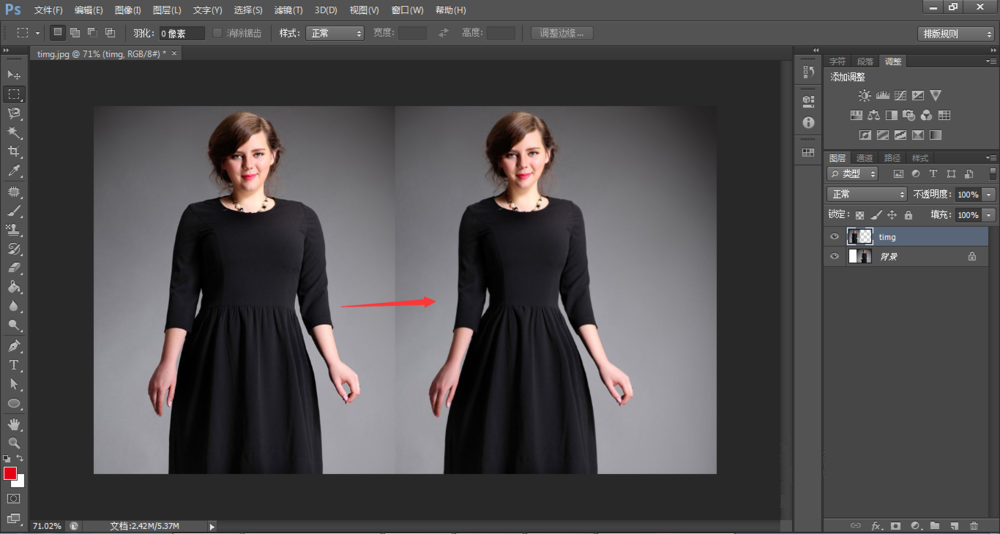1000x534 pixels.
Task: Toggle lock transparent pixels icon
Action: [859, 215]
